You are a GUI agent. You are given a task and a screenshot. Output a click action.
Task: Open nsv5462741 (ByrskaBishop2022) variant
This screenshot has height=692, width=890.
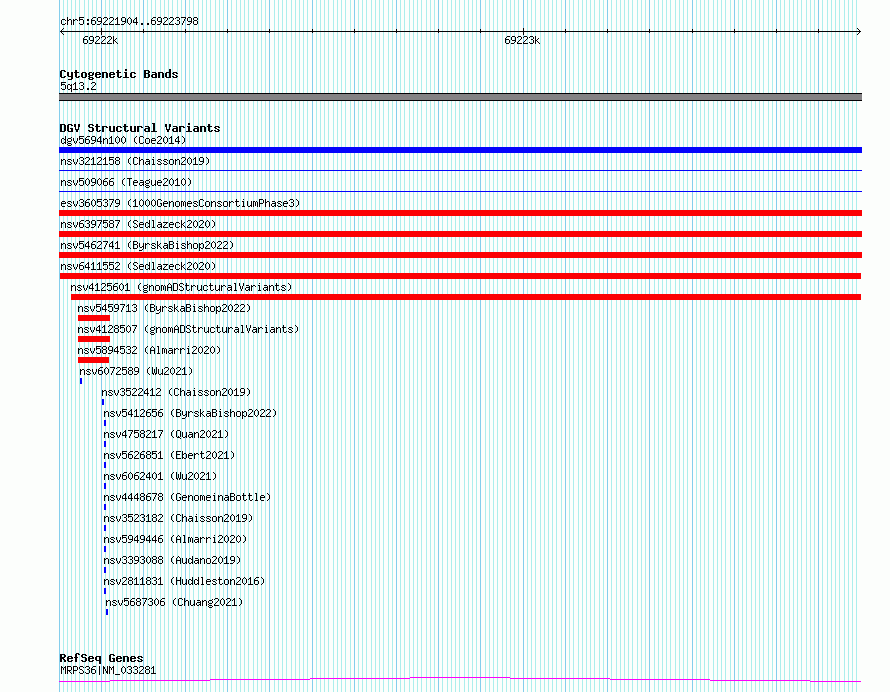[x=147, y=245]
